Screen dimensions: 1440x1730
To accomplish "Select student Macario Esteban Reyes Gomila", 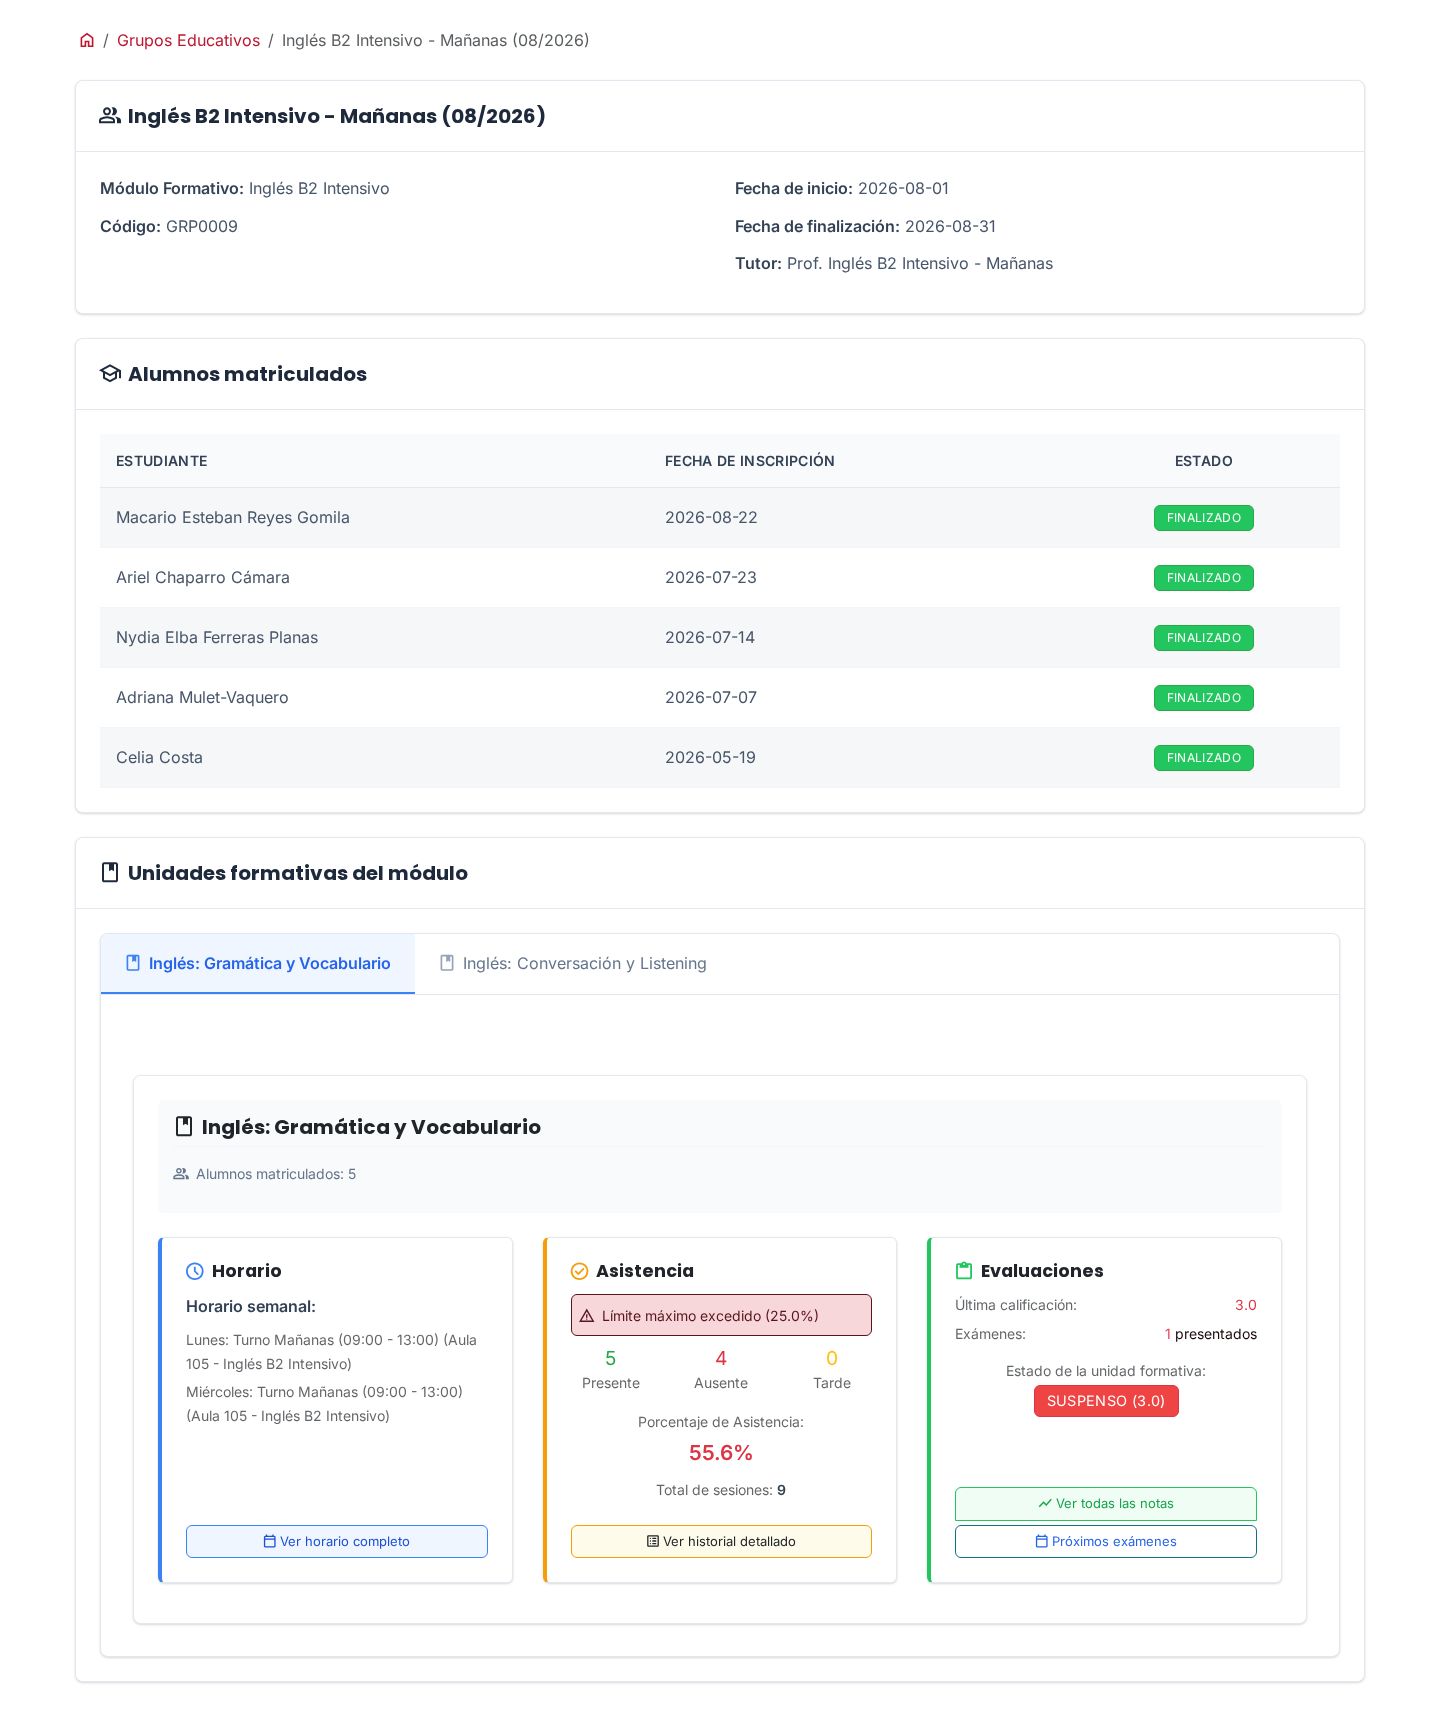I will coord(233,518).
